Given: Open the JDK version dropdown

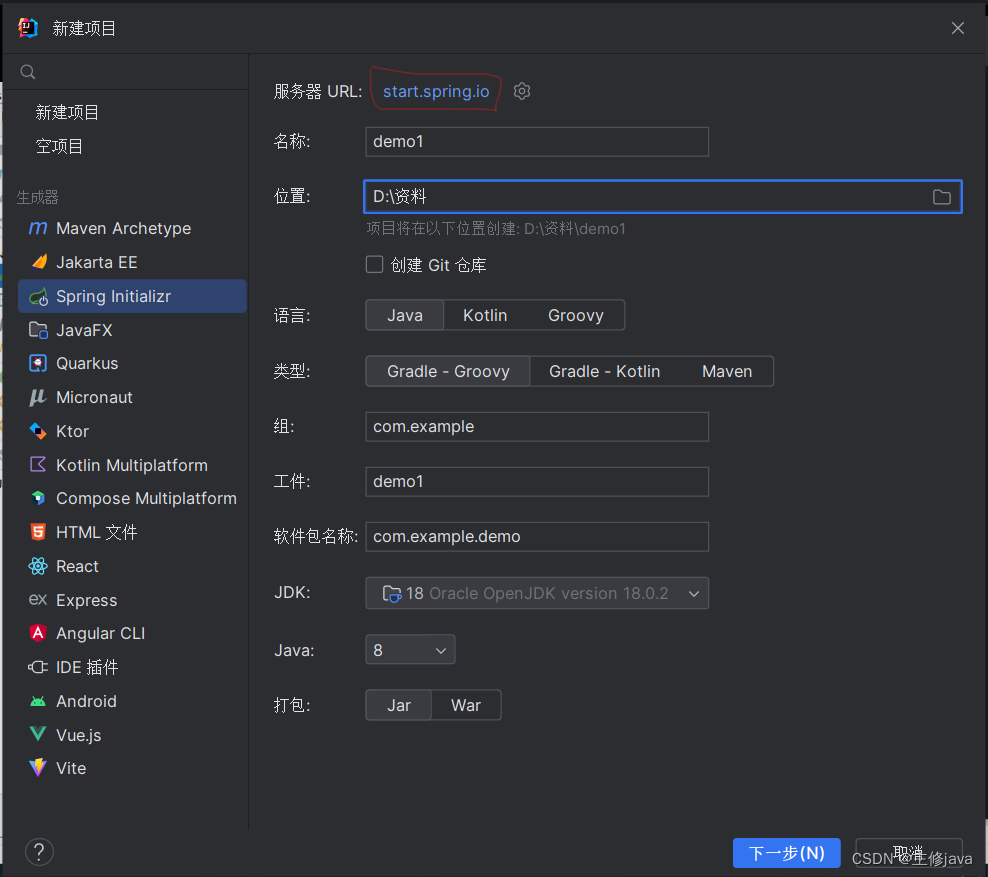Looking at the screenshot, I should click(537, 593).
